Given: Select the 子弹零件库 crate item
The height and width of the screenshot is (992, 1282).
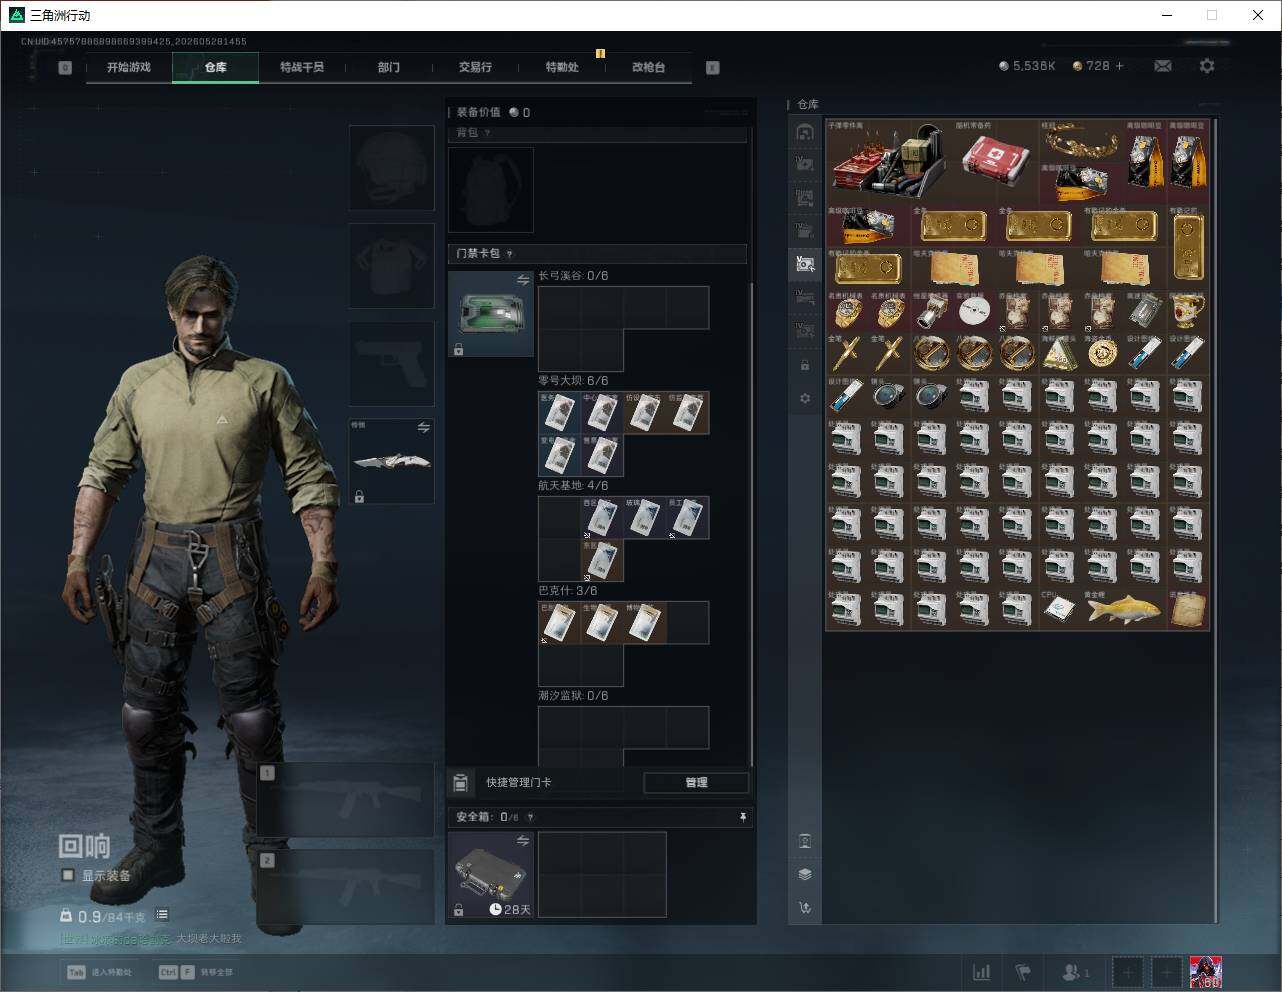Looking at the screenshot, I should tap(889, 161).
